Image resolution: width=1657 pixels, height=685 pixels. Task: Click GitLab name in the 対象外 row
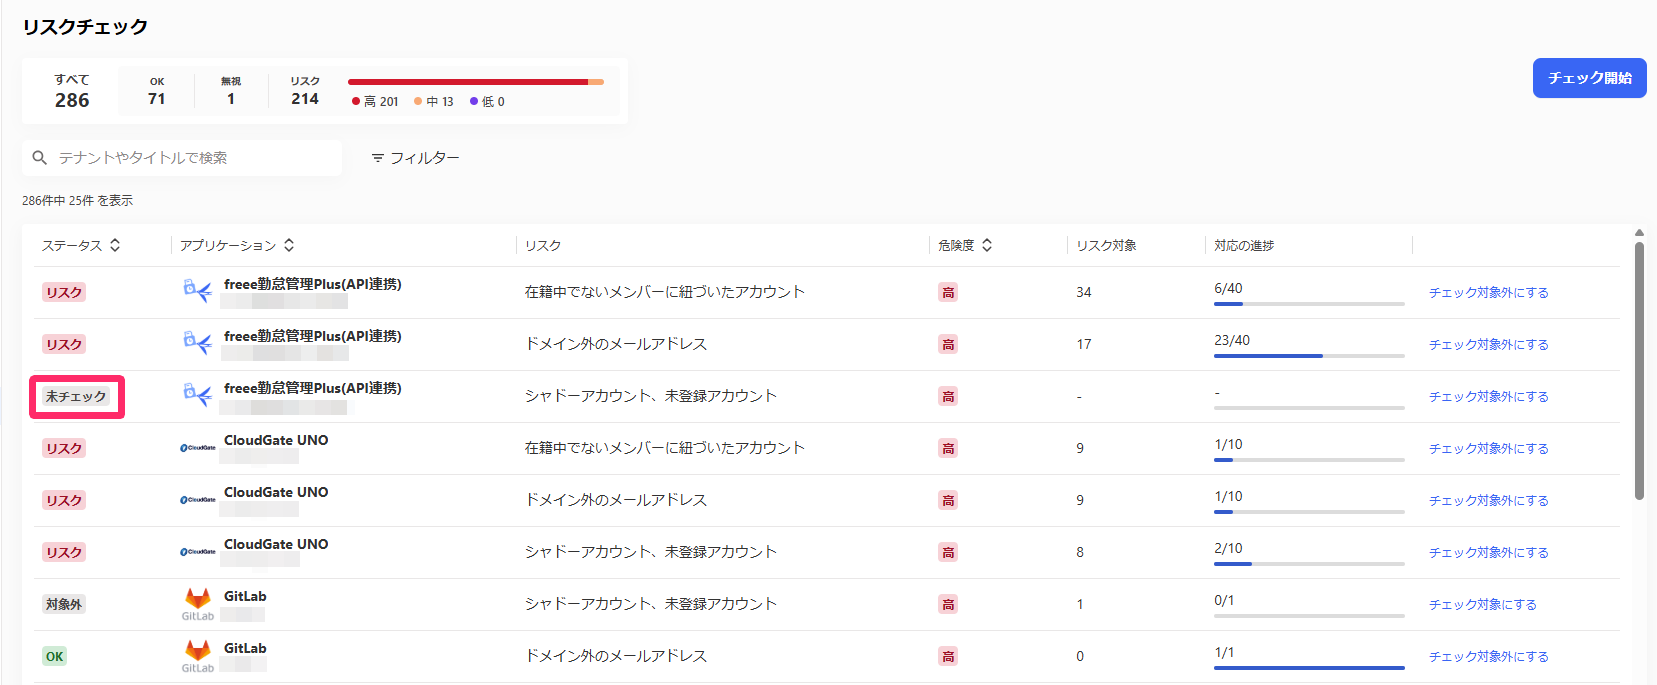point(245,596)
